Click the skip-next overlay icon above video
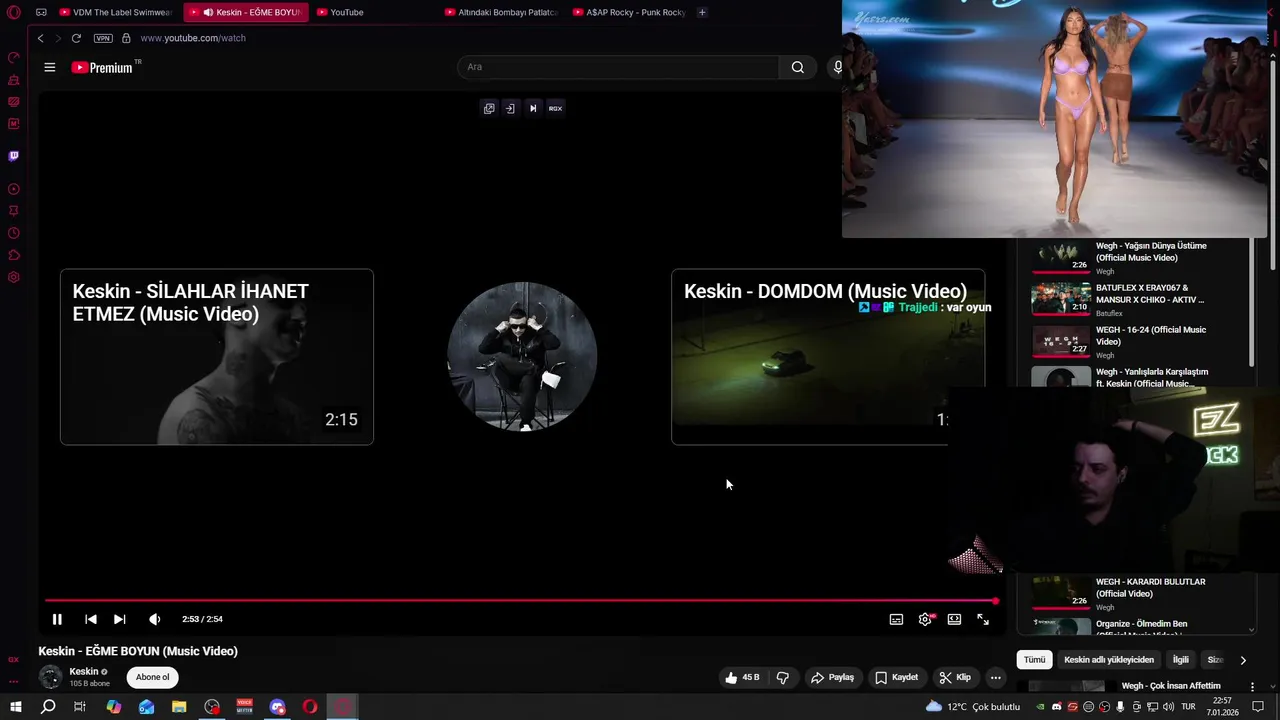This screenshot has height=720, width=1280. point(533,108)
